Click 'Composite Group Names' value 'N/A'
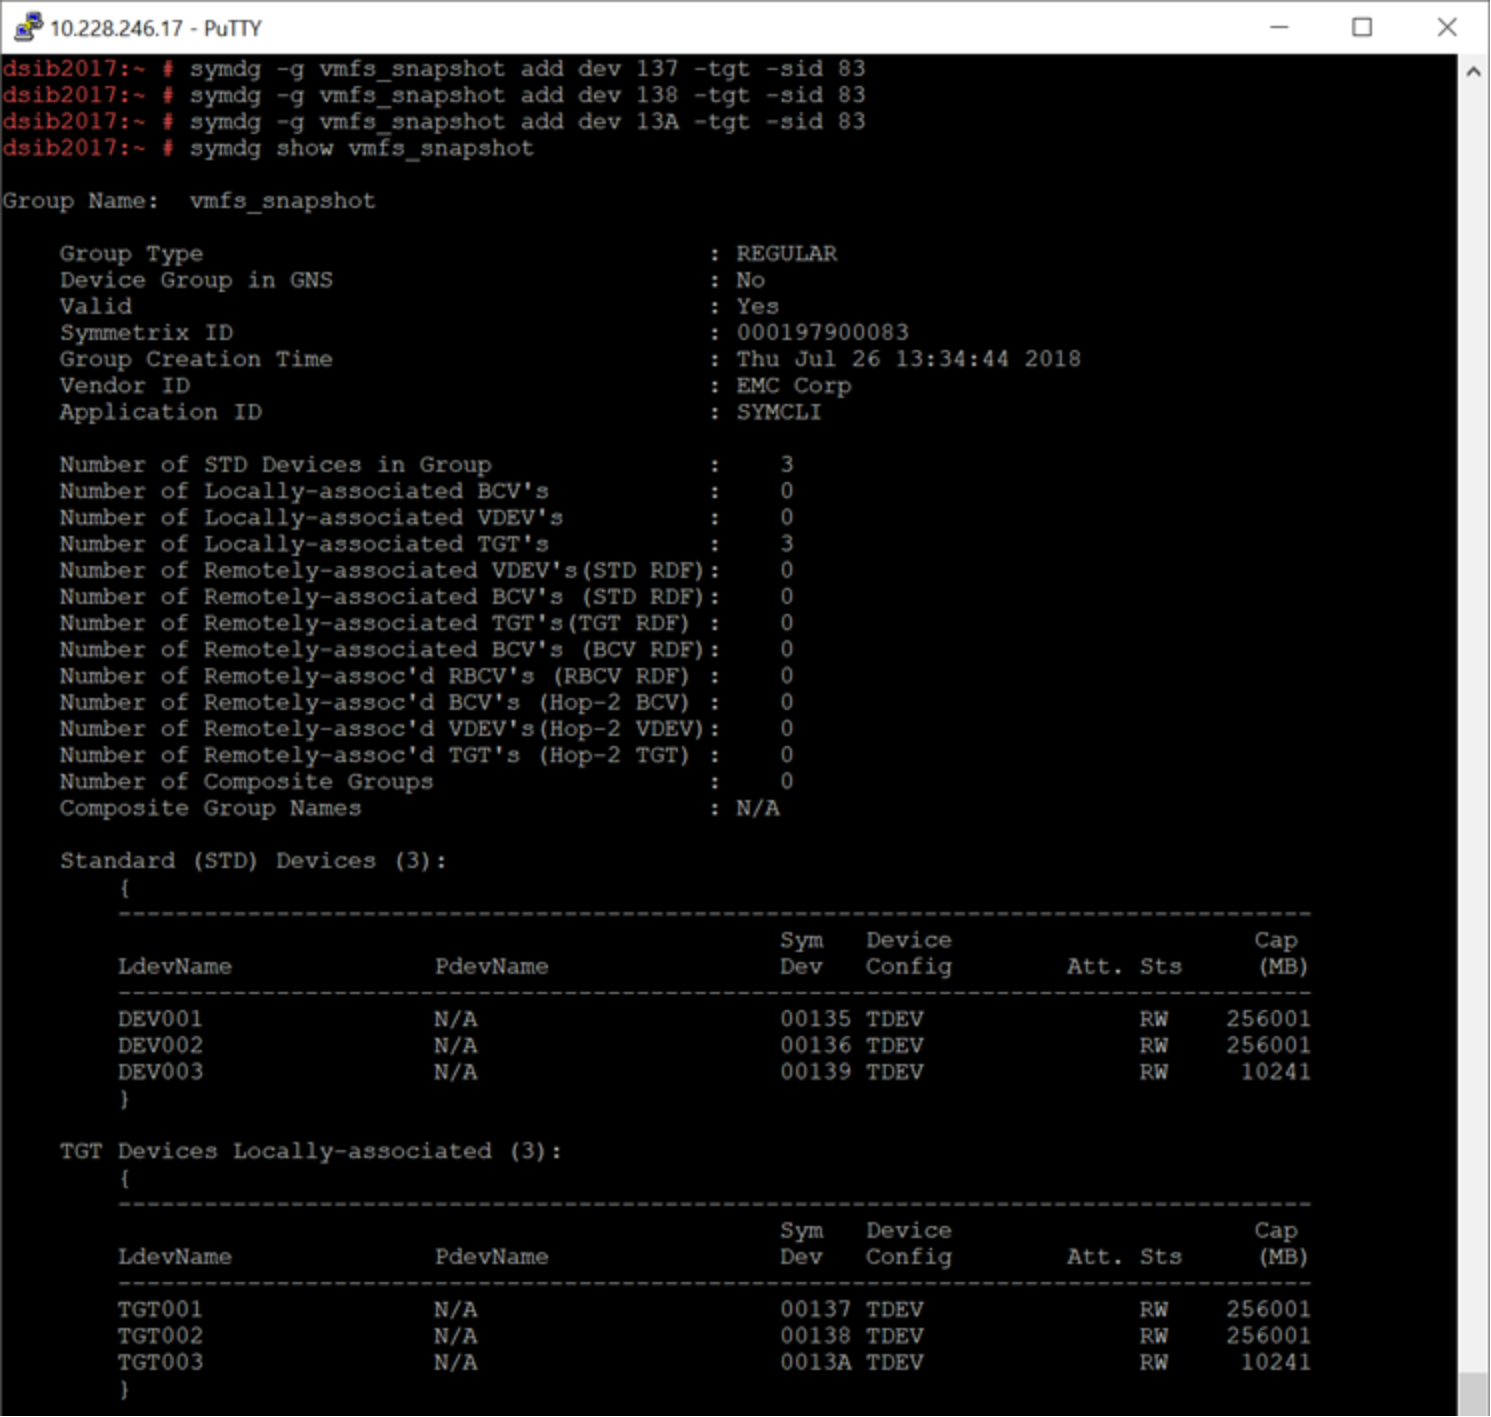 point(757,808)
